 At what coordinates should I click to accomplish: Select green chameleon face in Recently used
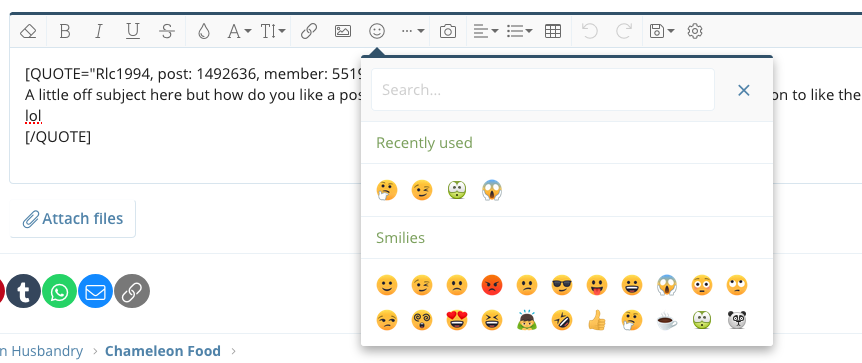tap(457, 190)
